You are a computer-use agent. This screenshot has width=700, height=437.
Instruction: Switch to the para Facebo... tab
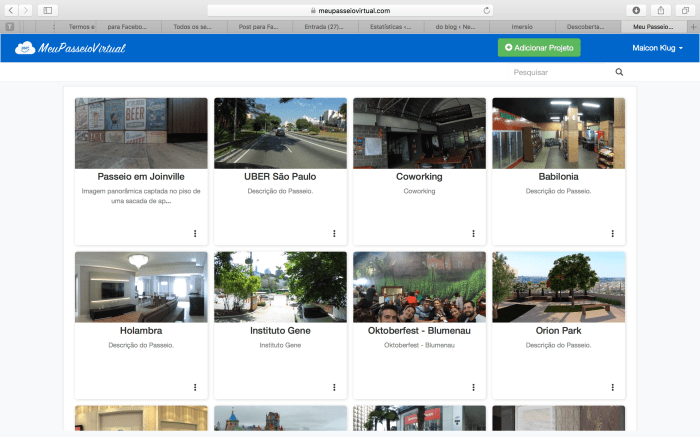[x=128, y=27]
